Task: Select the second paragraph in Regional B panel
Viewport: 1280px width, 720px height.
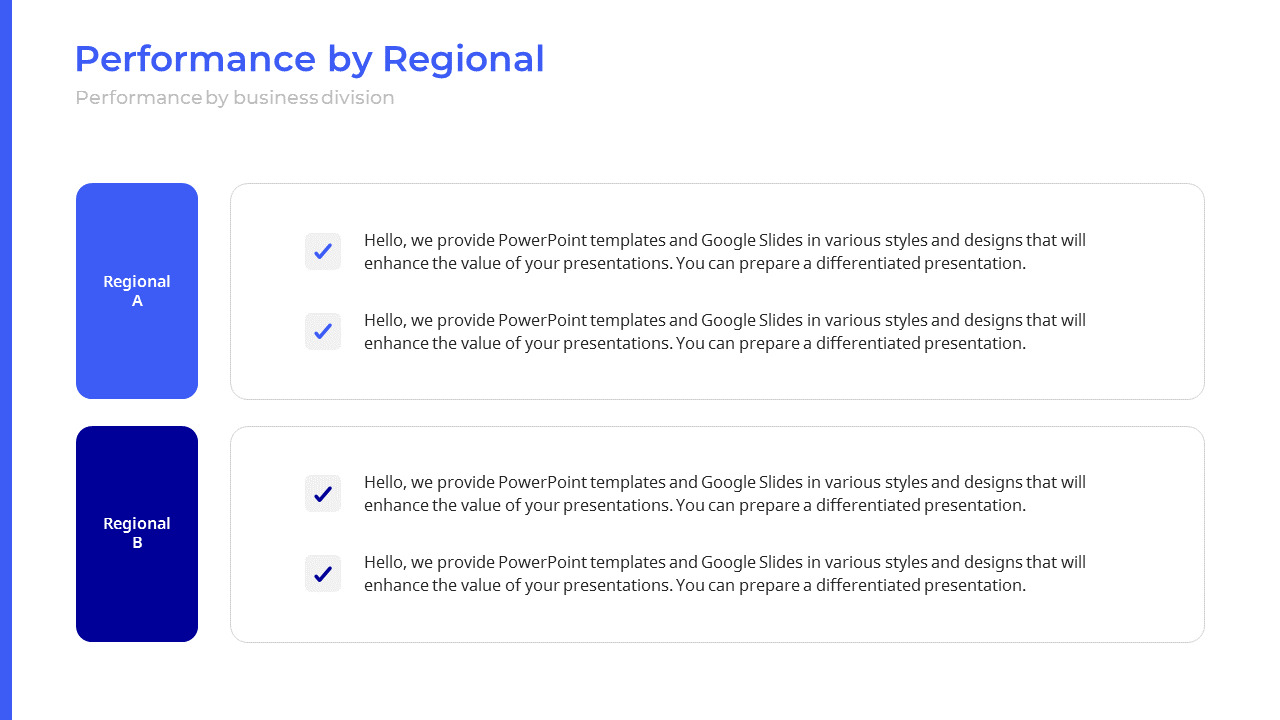Action: coord(724,574)
